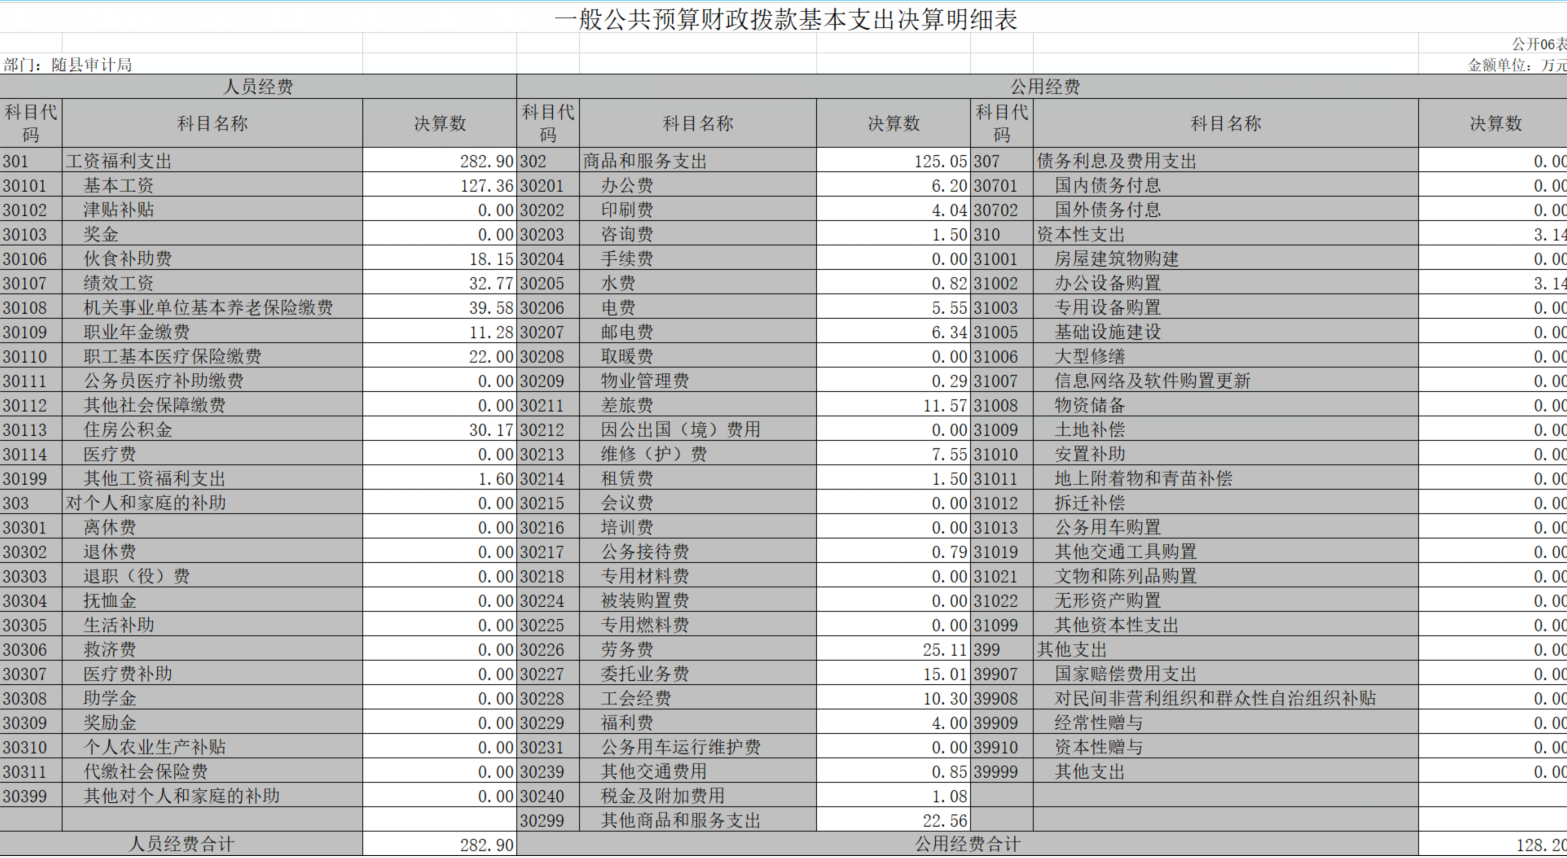This screenshot has height=858, width=1567.
Task: Click the 住房公积金 cell
Action: click(x=212, y=430)
